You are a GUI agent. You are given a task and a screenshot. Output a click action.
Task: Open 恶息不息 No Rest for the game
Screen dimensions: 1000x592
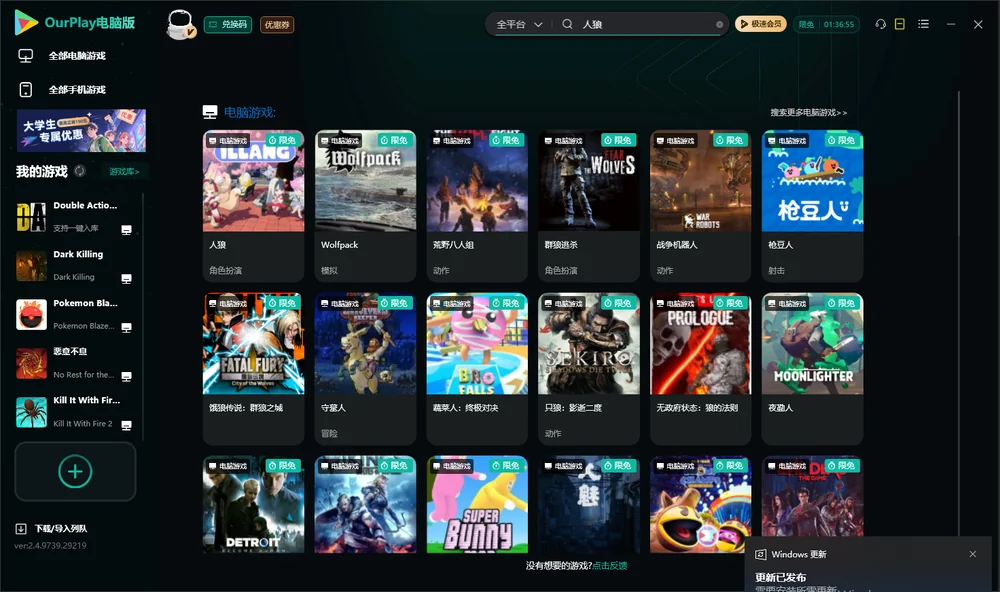pyautogui.click(x=75, y=363)
